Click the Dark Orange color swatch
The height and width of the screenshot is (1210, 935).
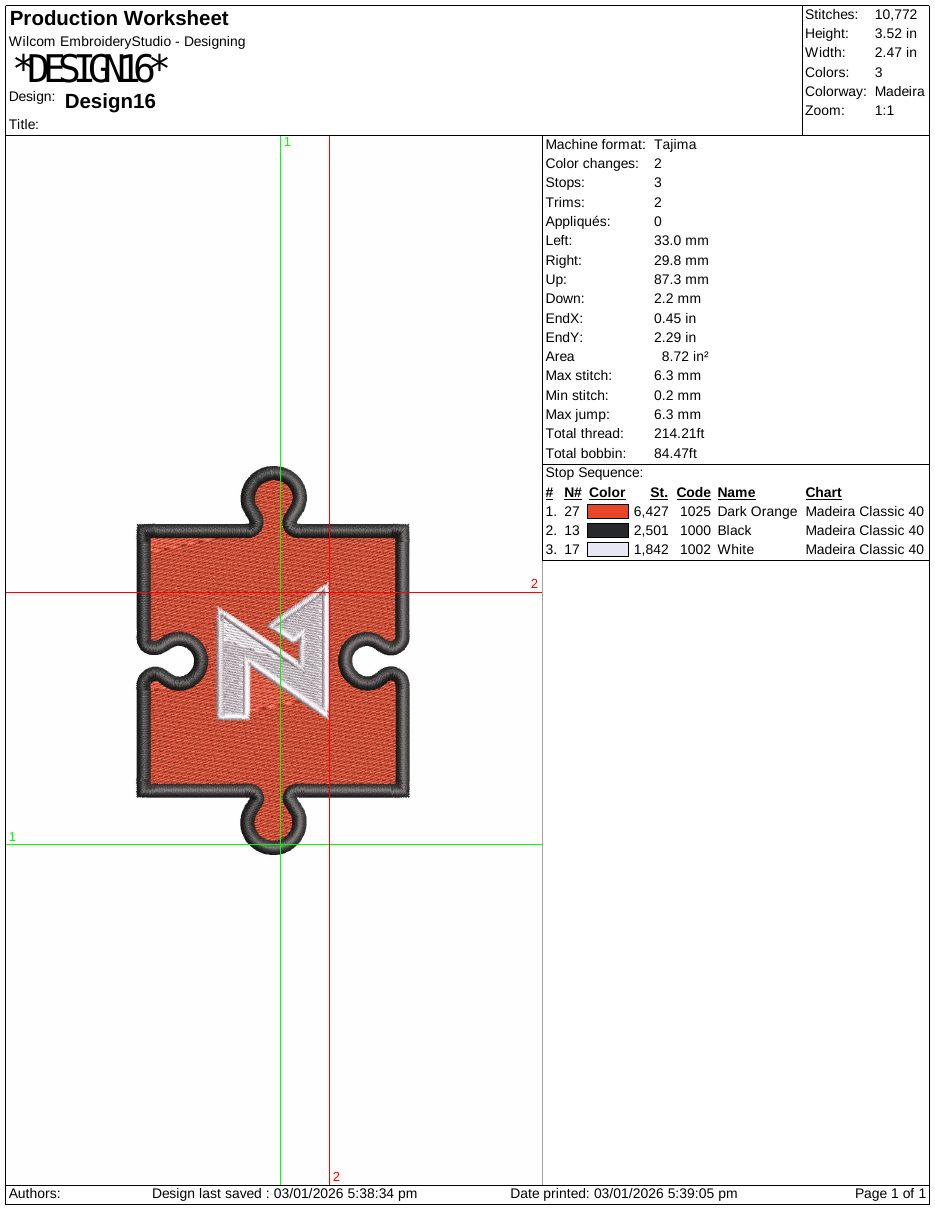click(x=608, y=511)
